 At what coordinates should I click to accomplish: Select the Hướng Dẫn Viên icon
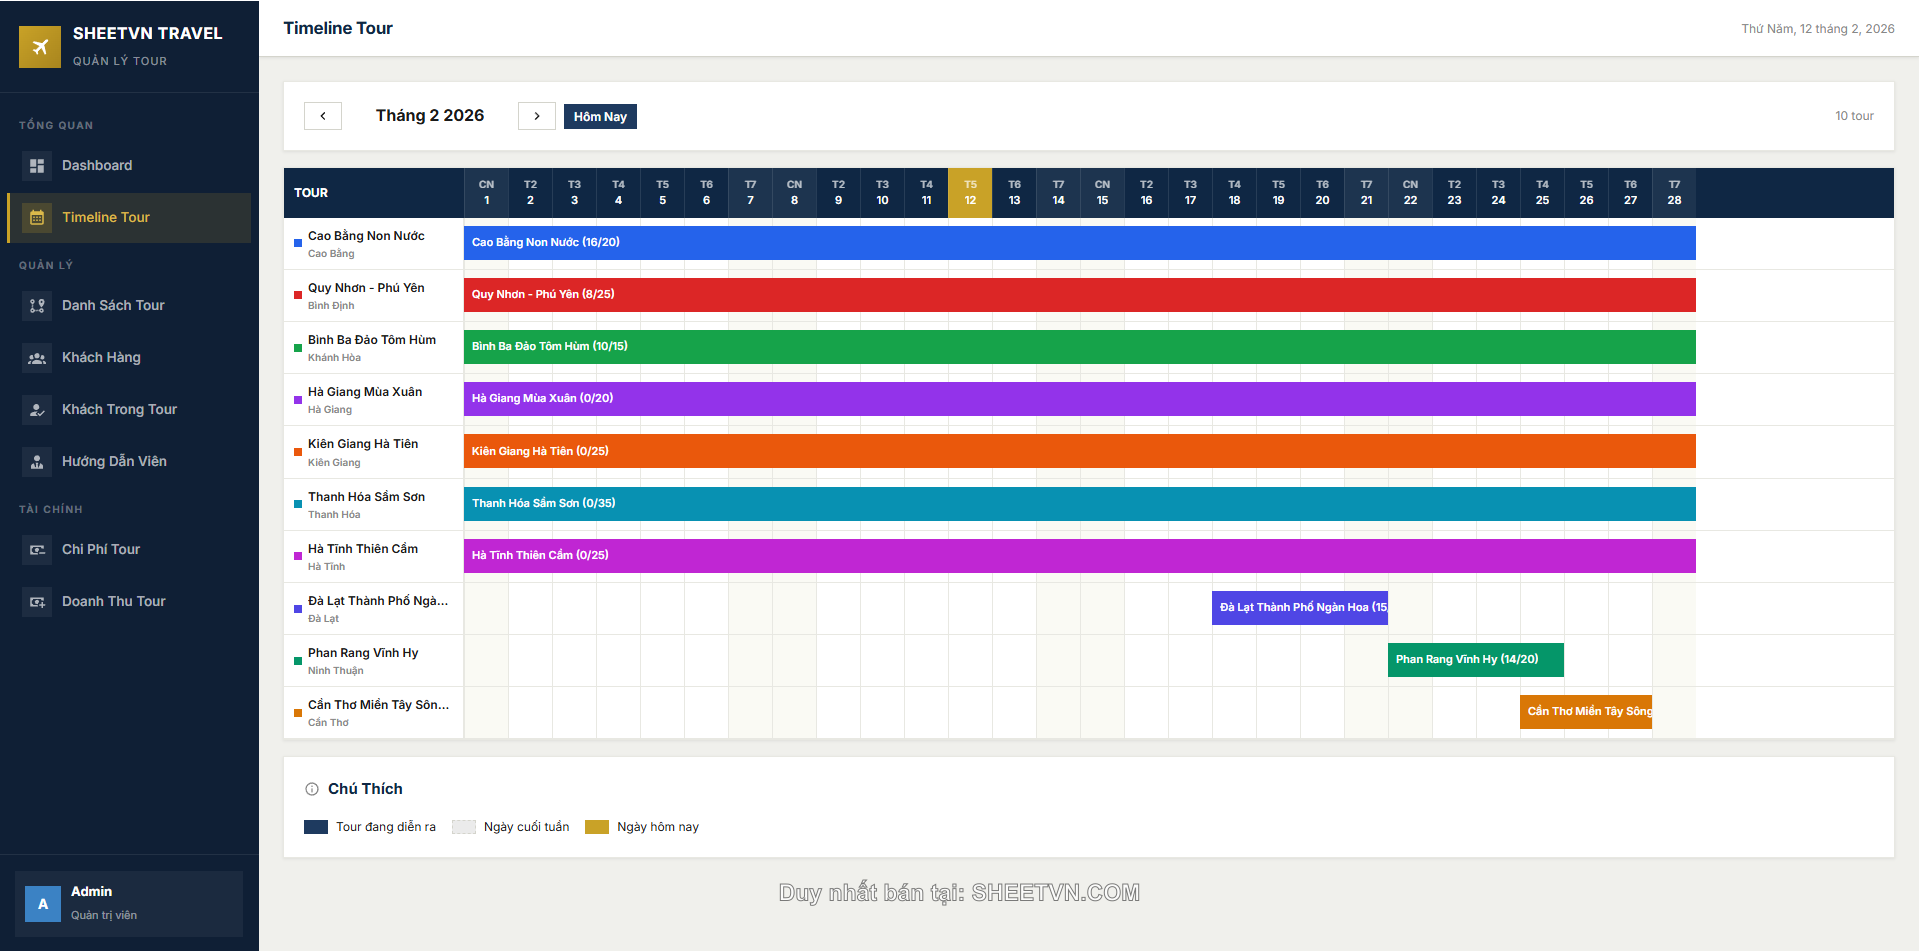[37, 462]
